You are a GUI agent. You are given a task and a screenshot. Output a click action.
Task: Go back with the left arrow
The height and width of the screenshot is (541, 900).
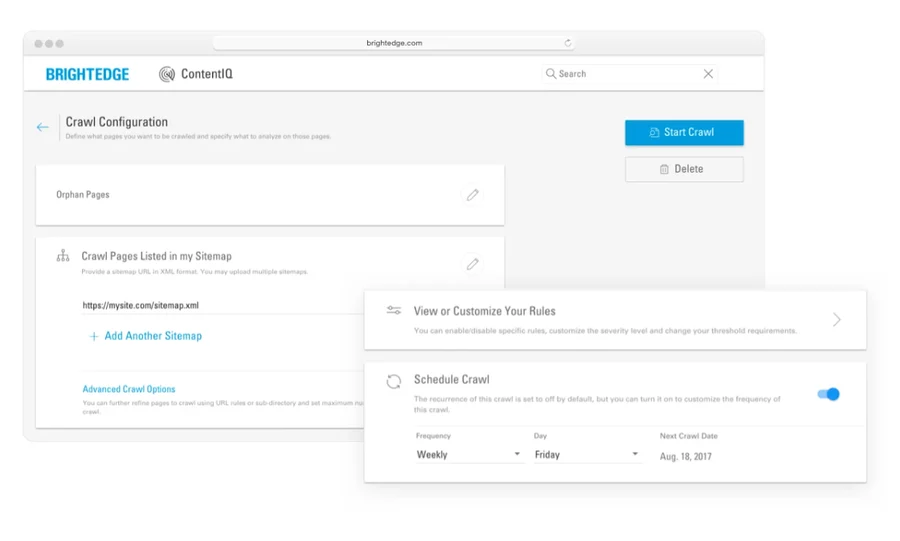pos(42,127)
